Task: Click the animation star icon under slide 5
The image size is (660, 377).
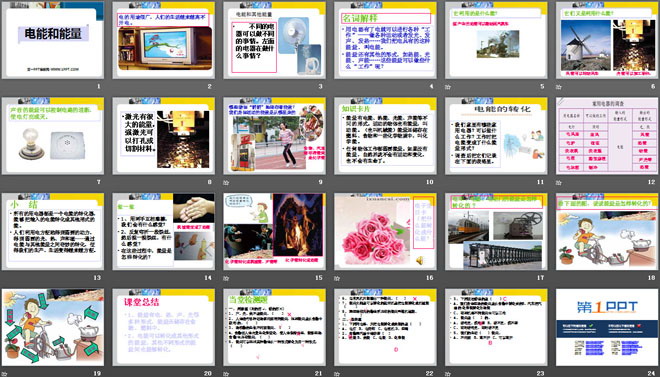Action: (x=448, y=87)
